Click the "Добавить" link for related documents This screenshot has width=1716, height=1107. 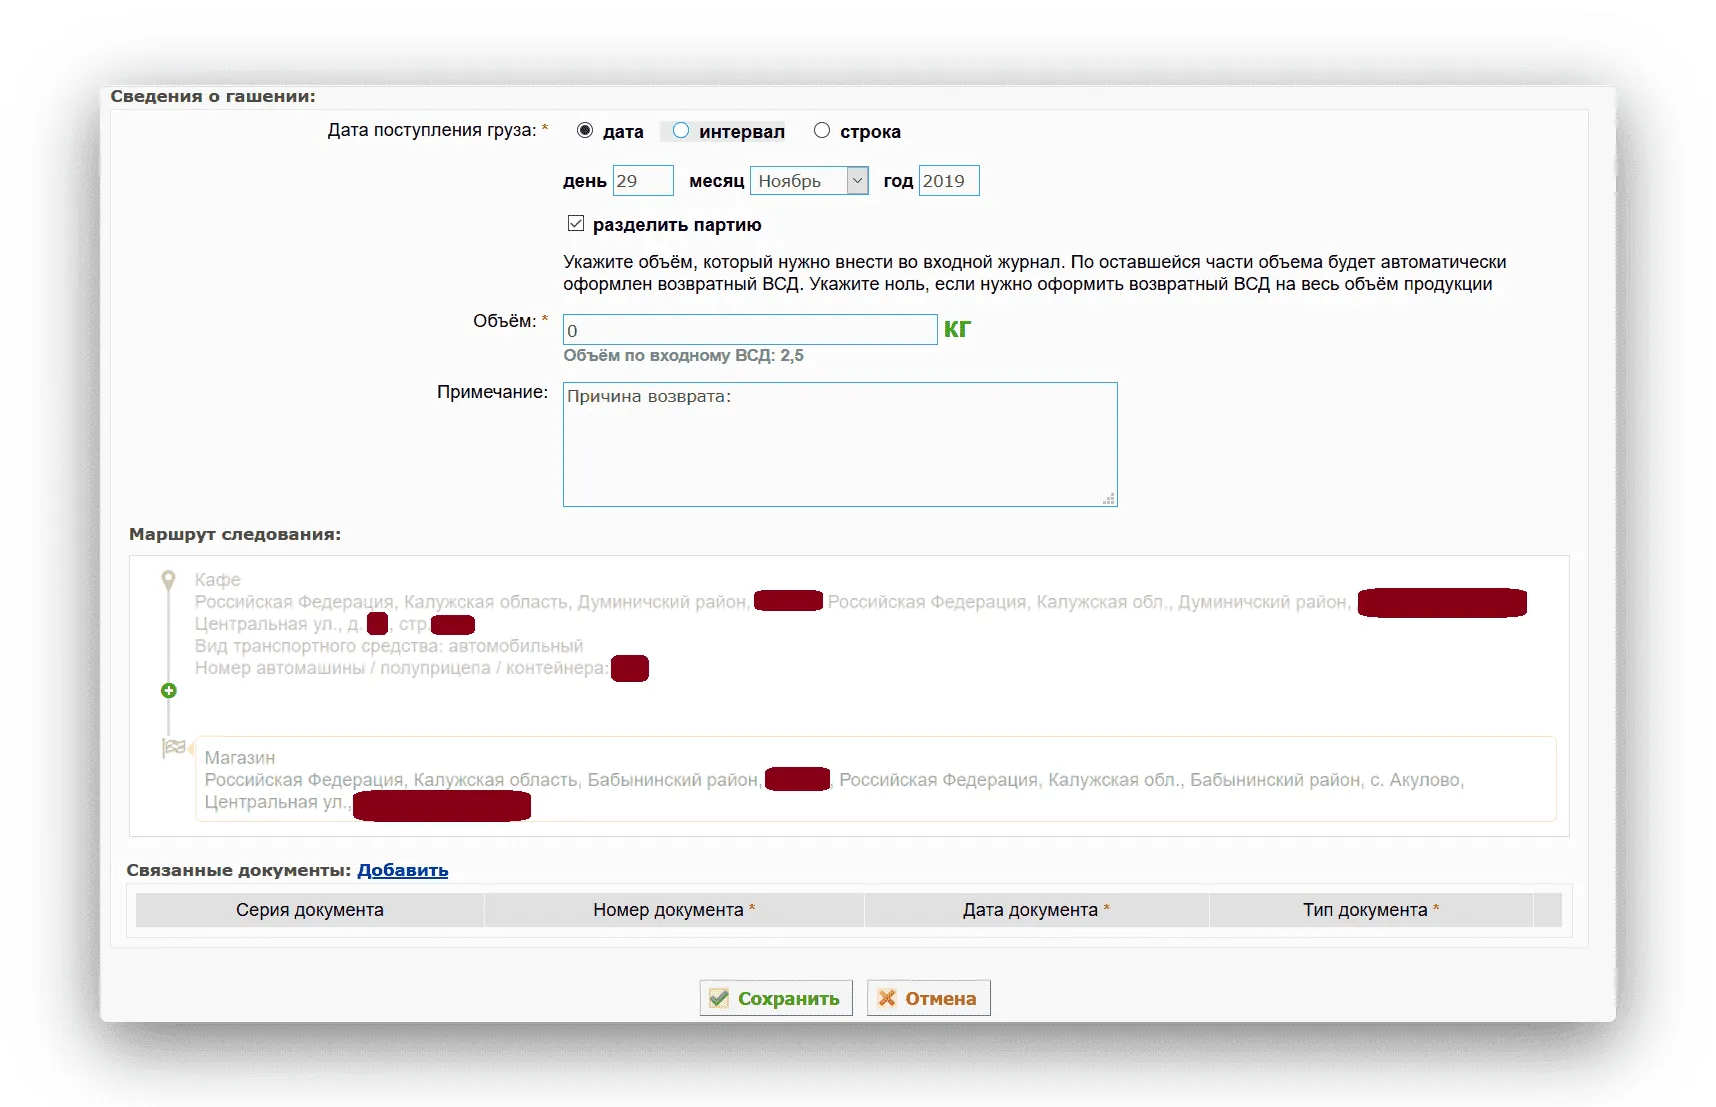pos(402,870)
